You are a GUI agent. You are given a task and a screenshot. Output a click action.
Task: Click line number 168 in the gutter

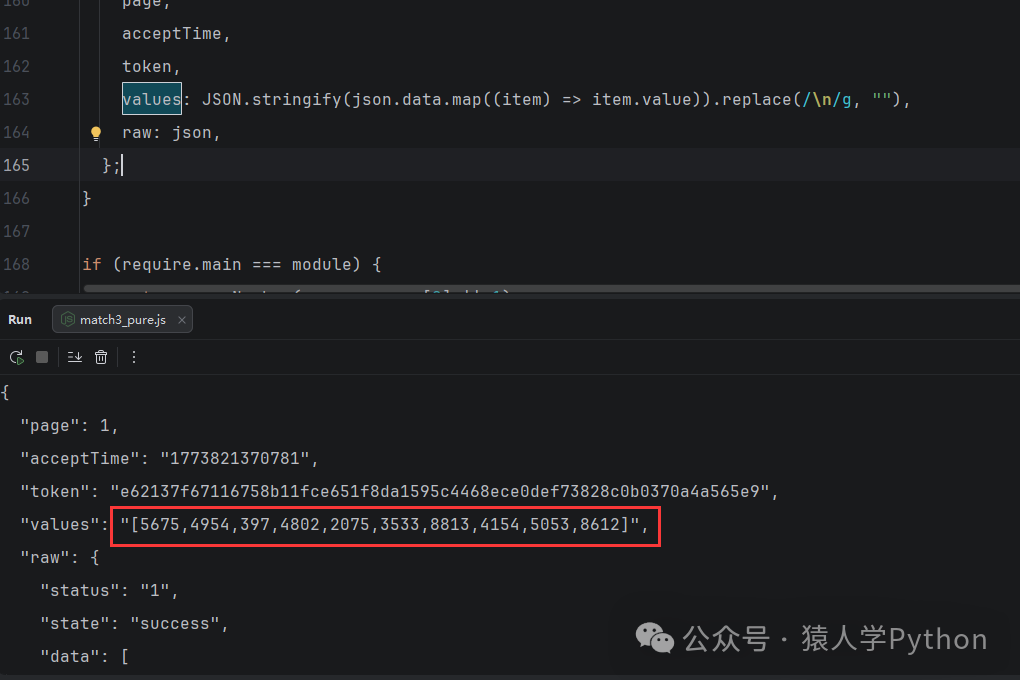pos(16,264)
